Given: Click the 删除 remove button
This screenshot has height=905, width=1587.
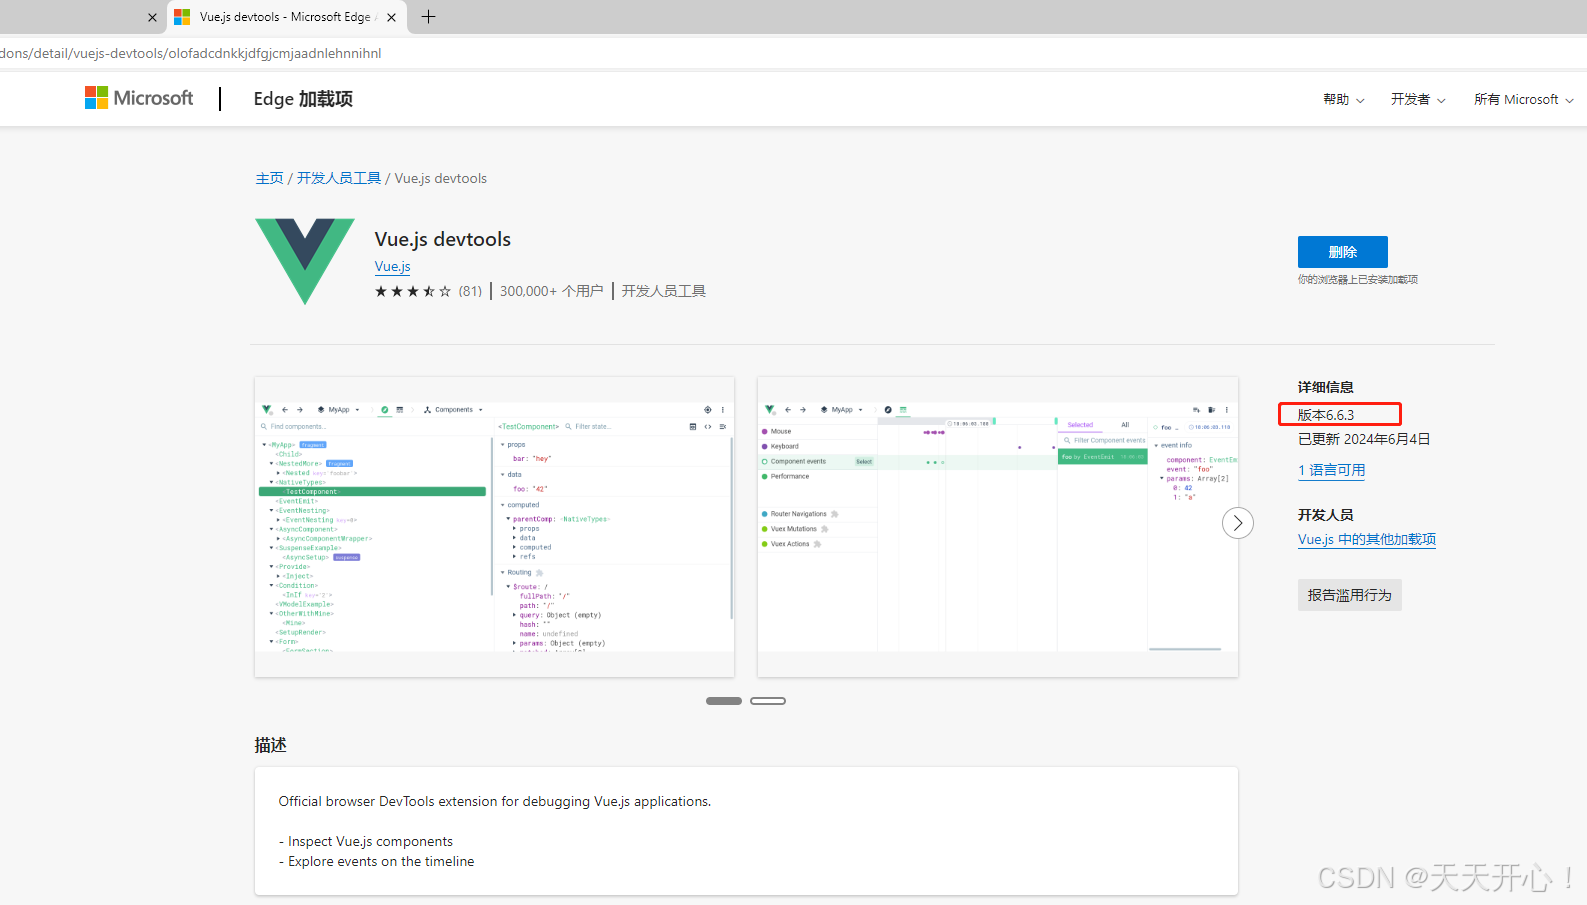Looking at the screenshot, I should click(1342, 252).
